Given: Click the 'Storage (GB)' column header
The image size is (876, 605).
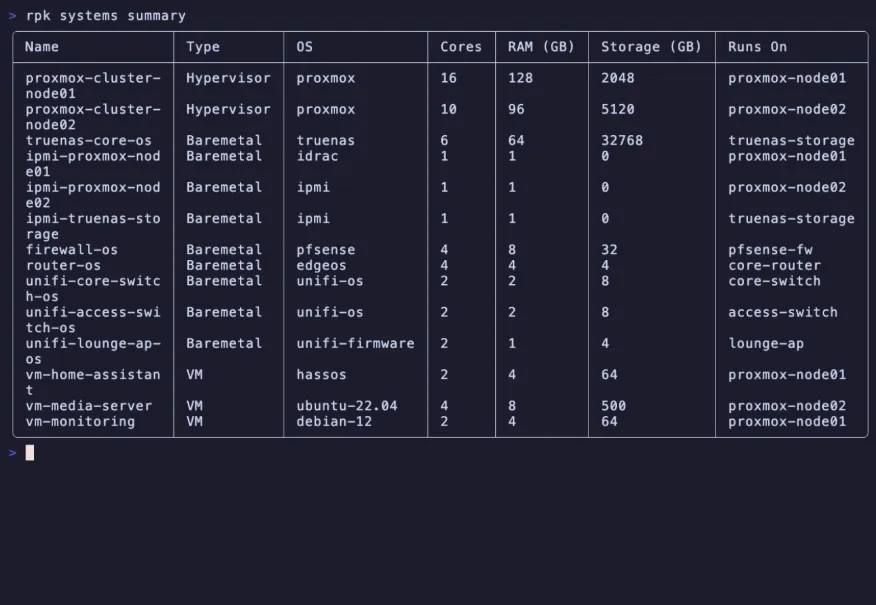Looking at the screenshot, I should [x=651, y=47].
